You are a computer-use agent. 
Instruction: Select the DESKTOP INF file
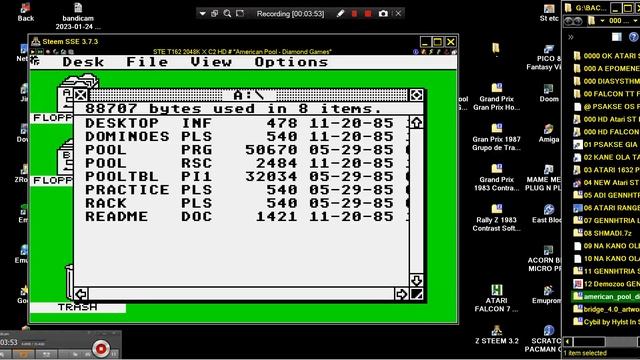(x=239, y=123)
